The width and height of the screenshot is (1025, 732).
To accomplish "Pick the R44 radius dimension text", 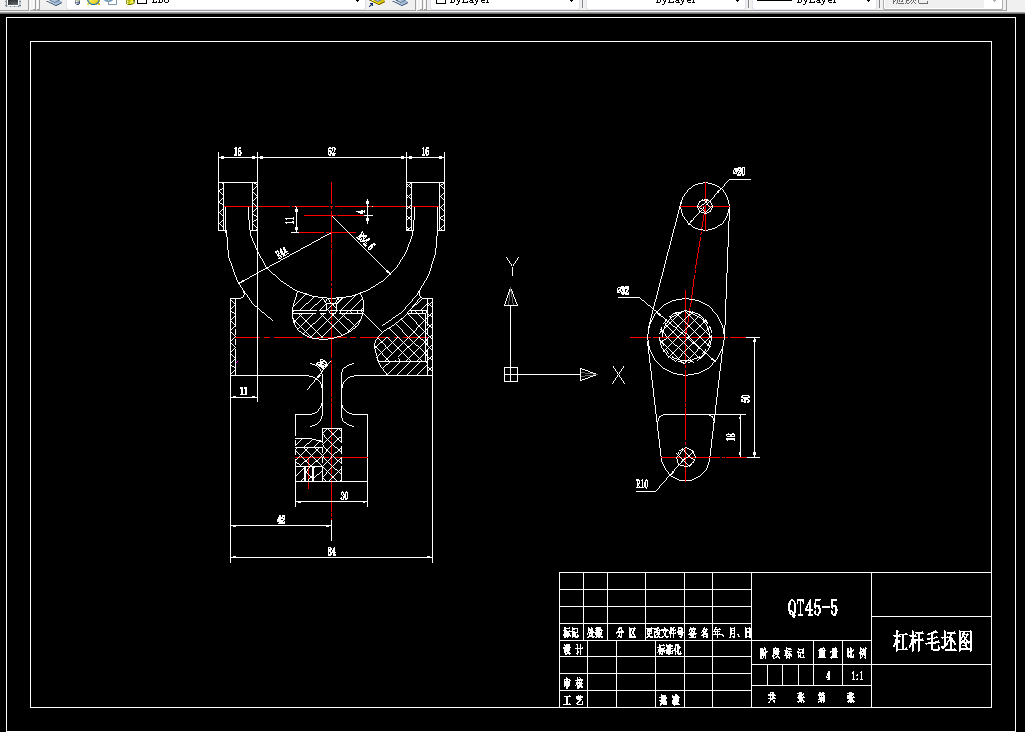I will pos(282,253).
